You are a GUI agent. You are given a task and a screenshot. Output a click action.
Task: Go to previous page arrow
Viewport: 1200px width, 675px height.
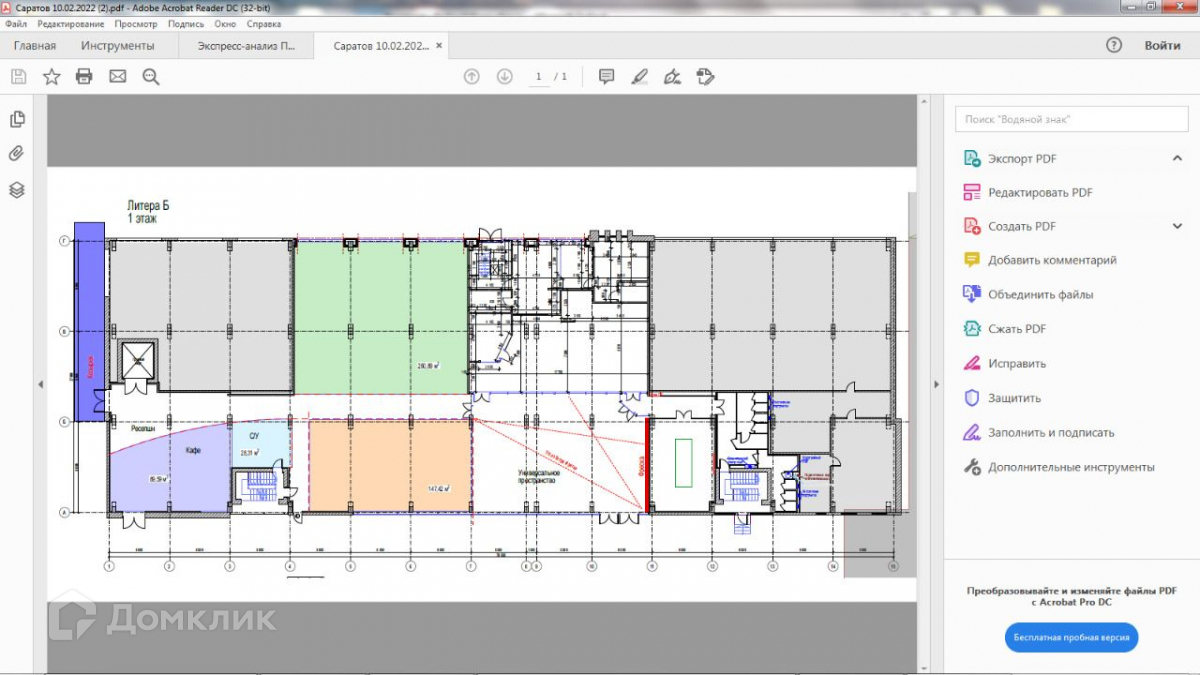coord(472,77)
